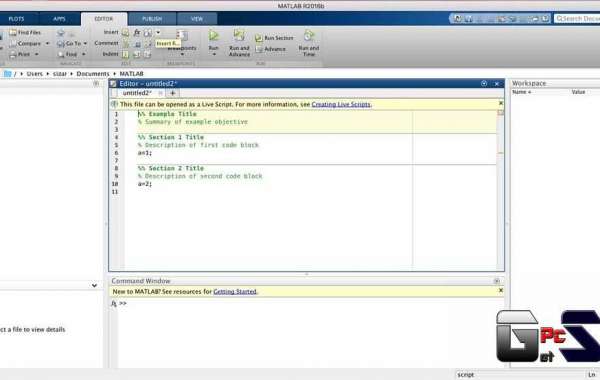Click the editor code analyzer indicator
This screenshot has height=380, width=600.
click(501, 113)
